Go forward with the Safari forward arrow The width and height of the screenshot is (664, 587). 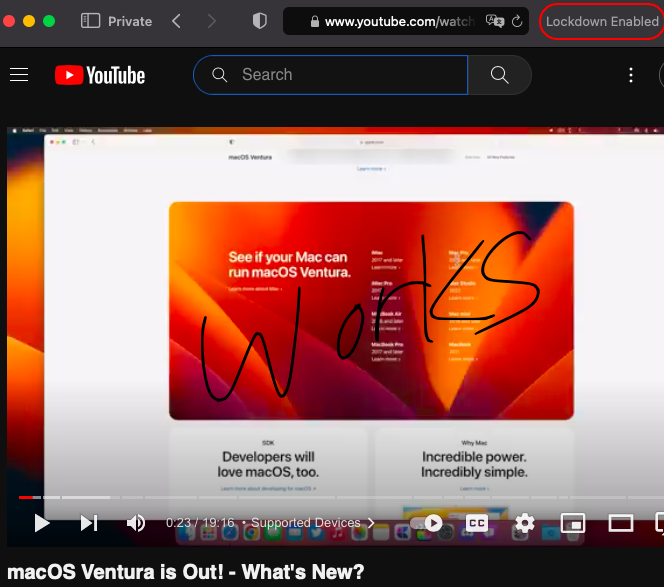pyautogui.click(x=212, y=21)
